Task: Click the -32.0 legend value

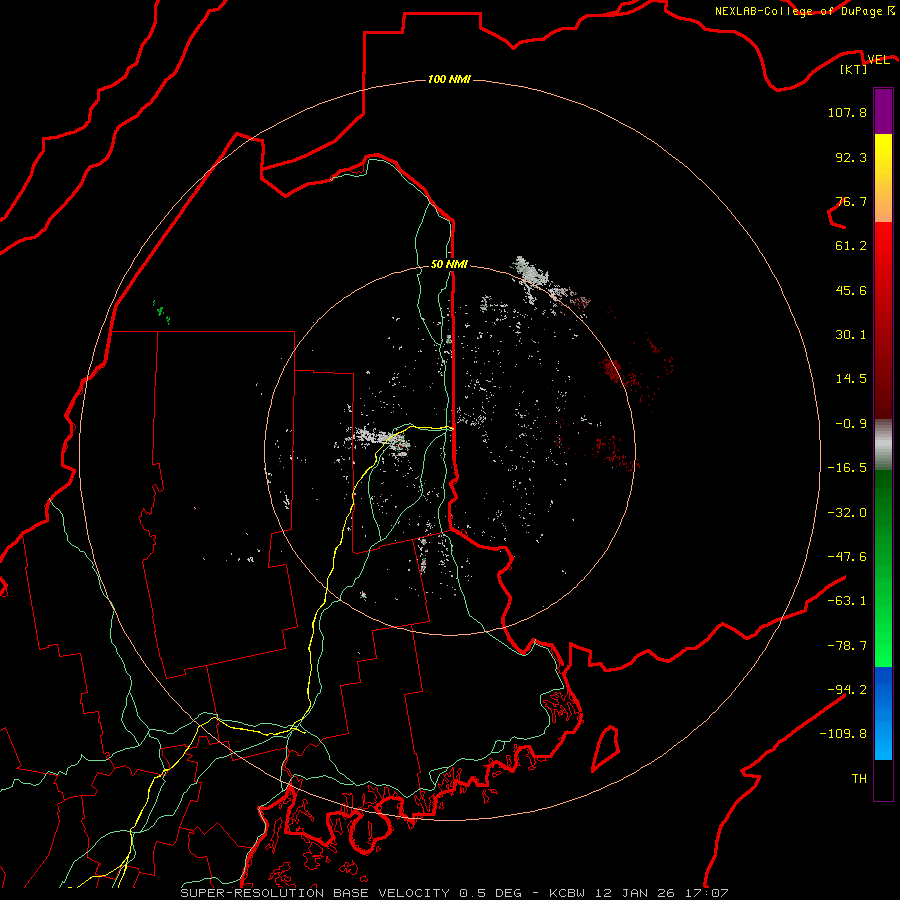Action: click(x=847, y=513)
